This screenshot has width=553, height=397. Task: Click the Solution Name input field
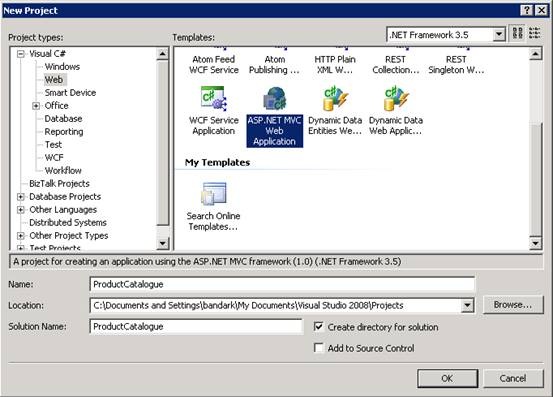click(x=196, y=326)
